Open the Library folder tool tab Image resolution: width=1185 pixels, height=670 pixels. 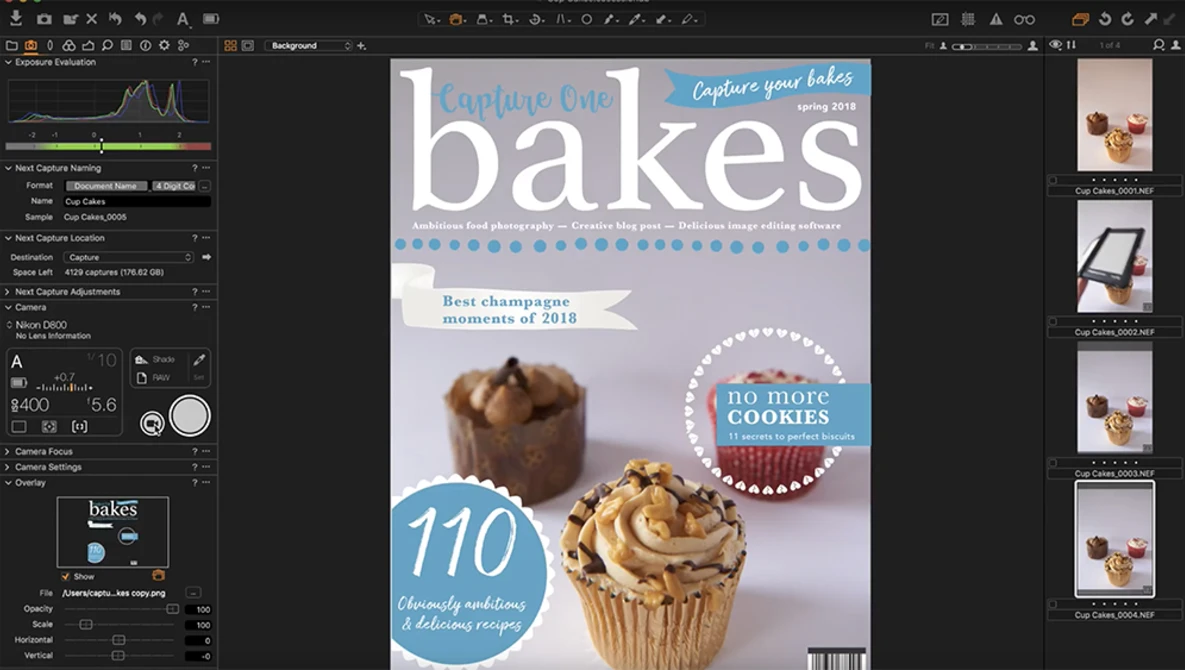(11, 46)
